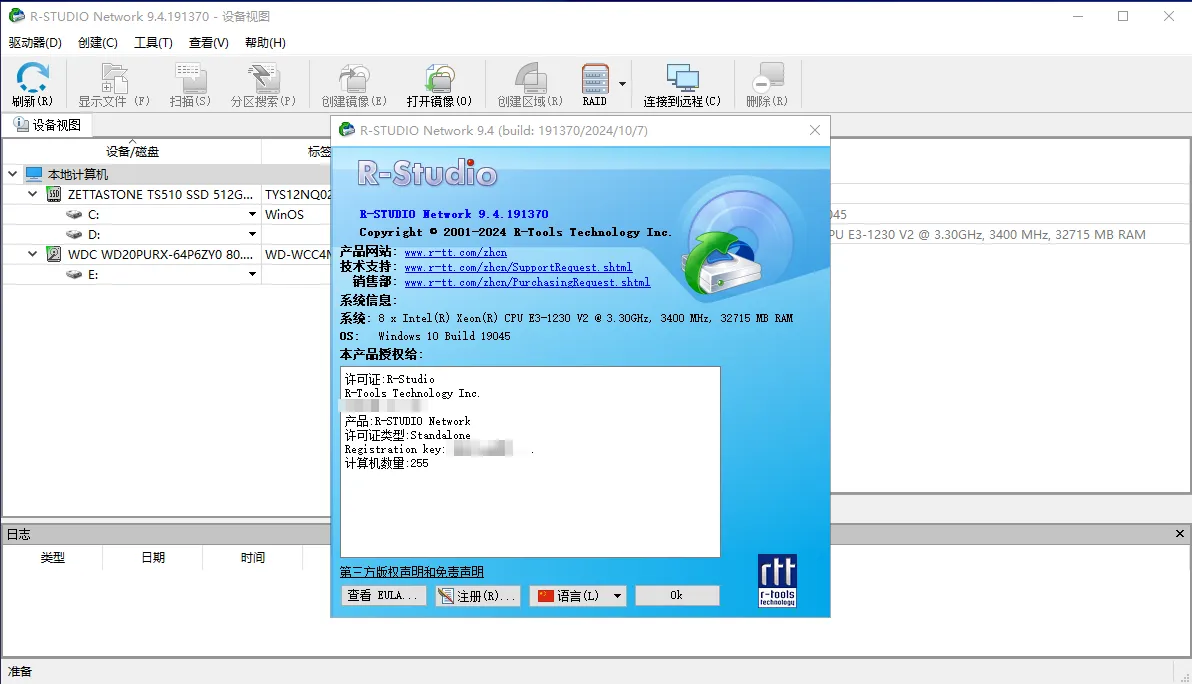Click the r-tools technology logo
Viewport: 1192px width, 684px height.
(777, 581)
